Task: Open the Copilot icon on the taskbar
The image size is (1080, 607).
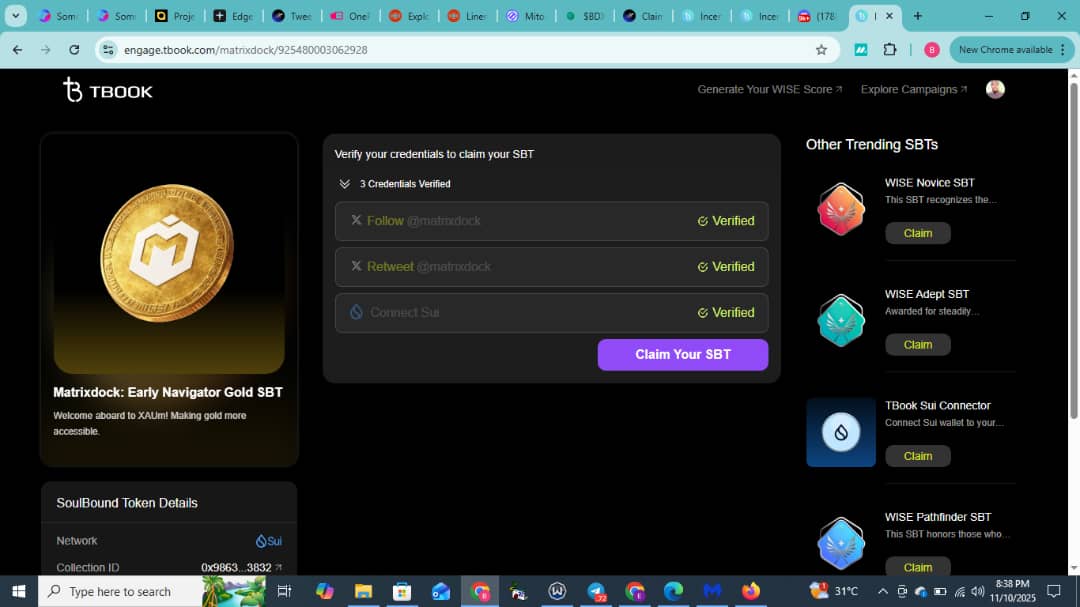Action: tap(324, 591)
